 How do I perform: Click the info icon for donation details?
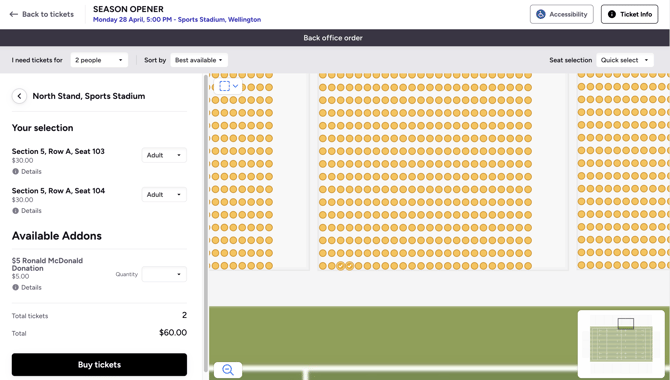(15, 287)
